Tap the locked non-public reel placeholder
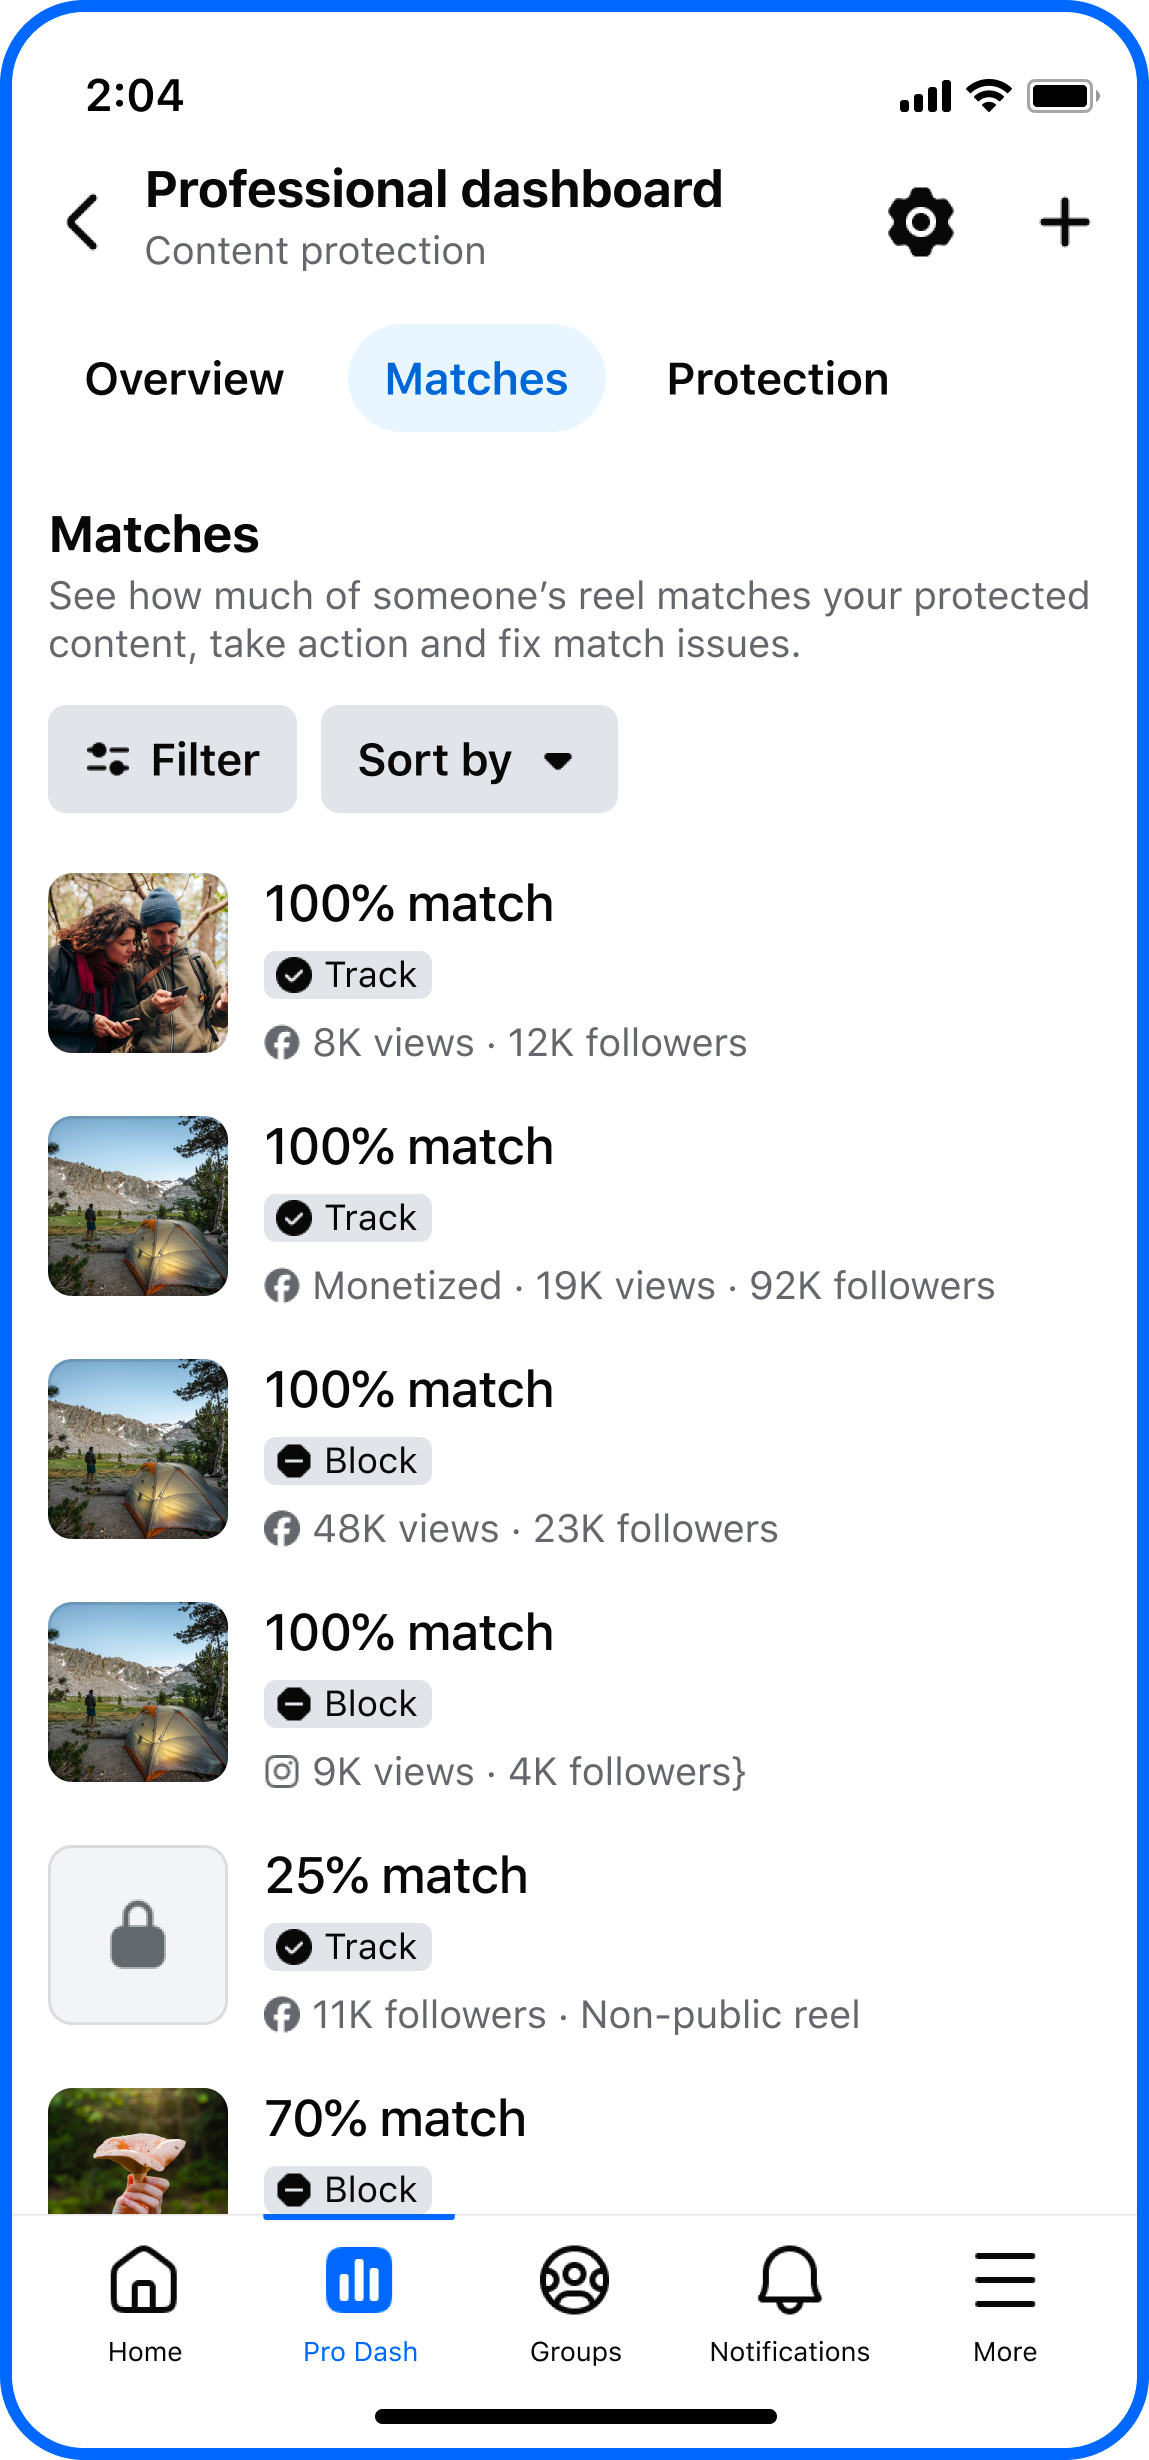The height and width of the screenshot is (2460, 1149). (x=137, y=1934)
